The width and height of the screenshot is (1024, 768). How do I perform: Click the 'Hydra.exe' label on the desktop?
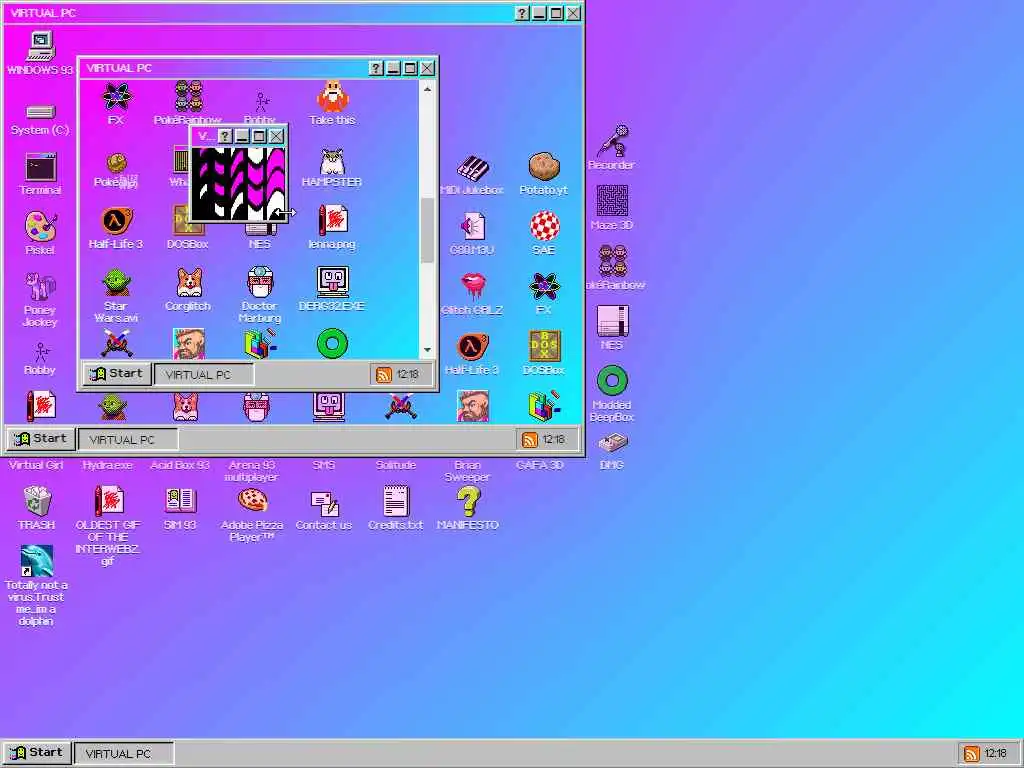pos(108,465)
